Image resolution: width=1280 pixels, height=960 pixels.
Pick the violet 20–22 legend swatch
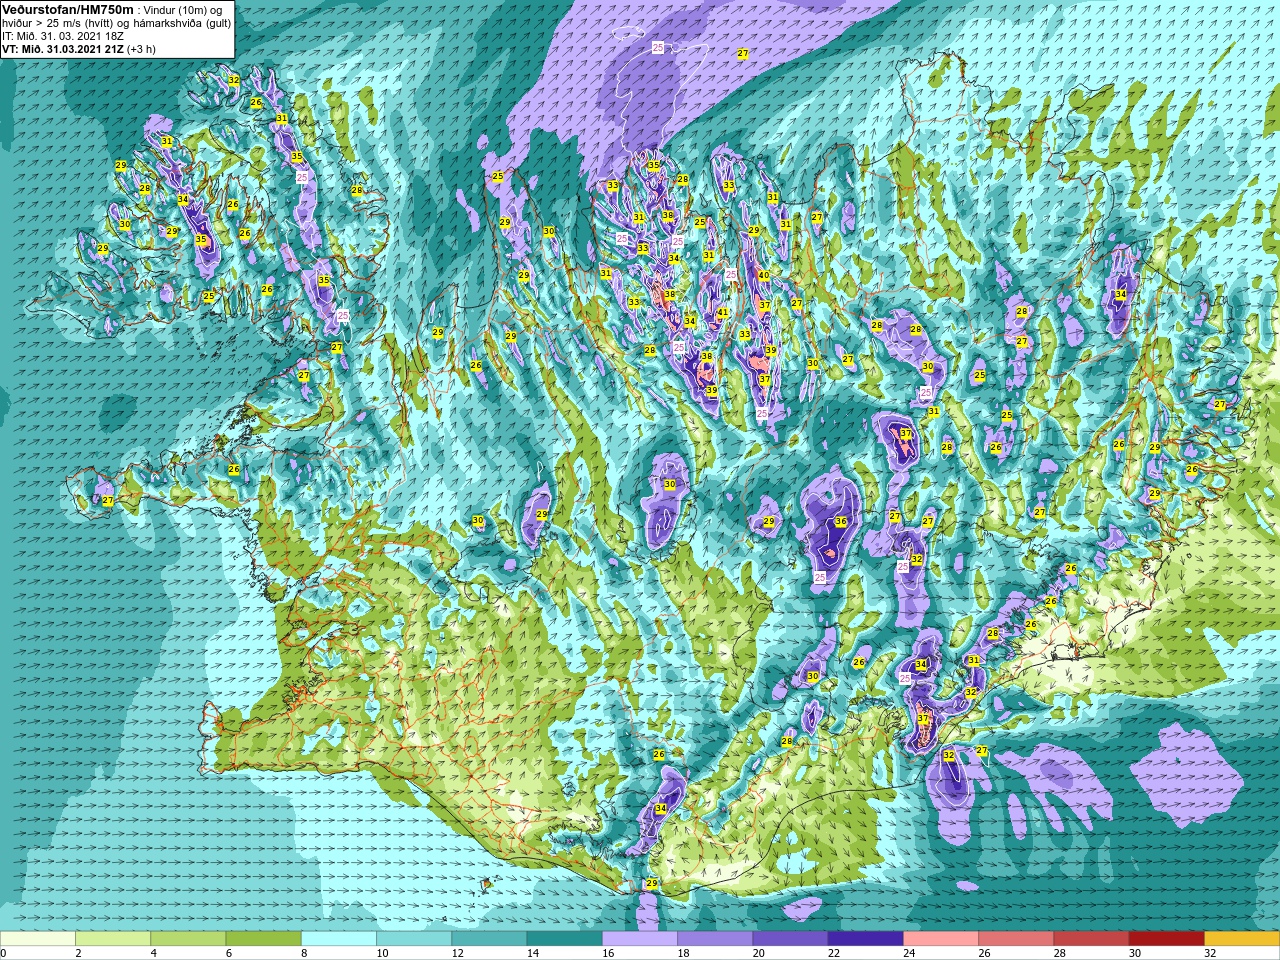tap(790, 939)
